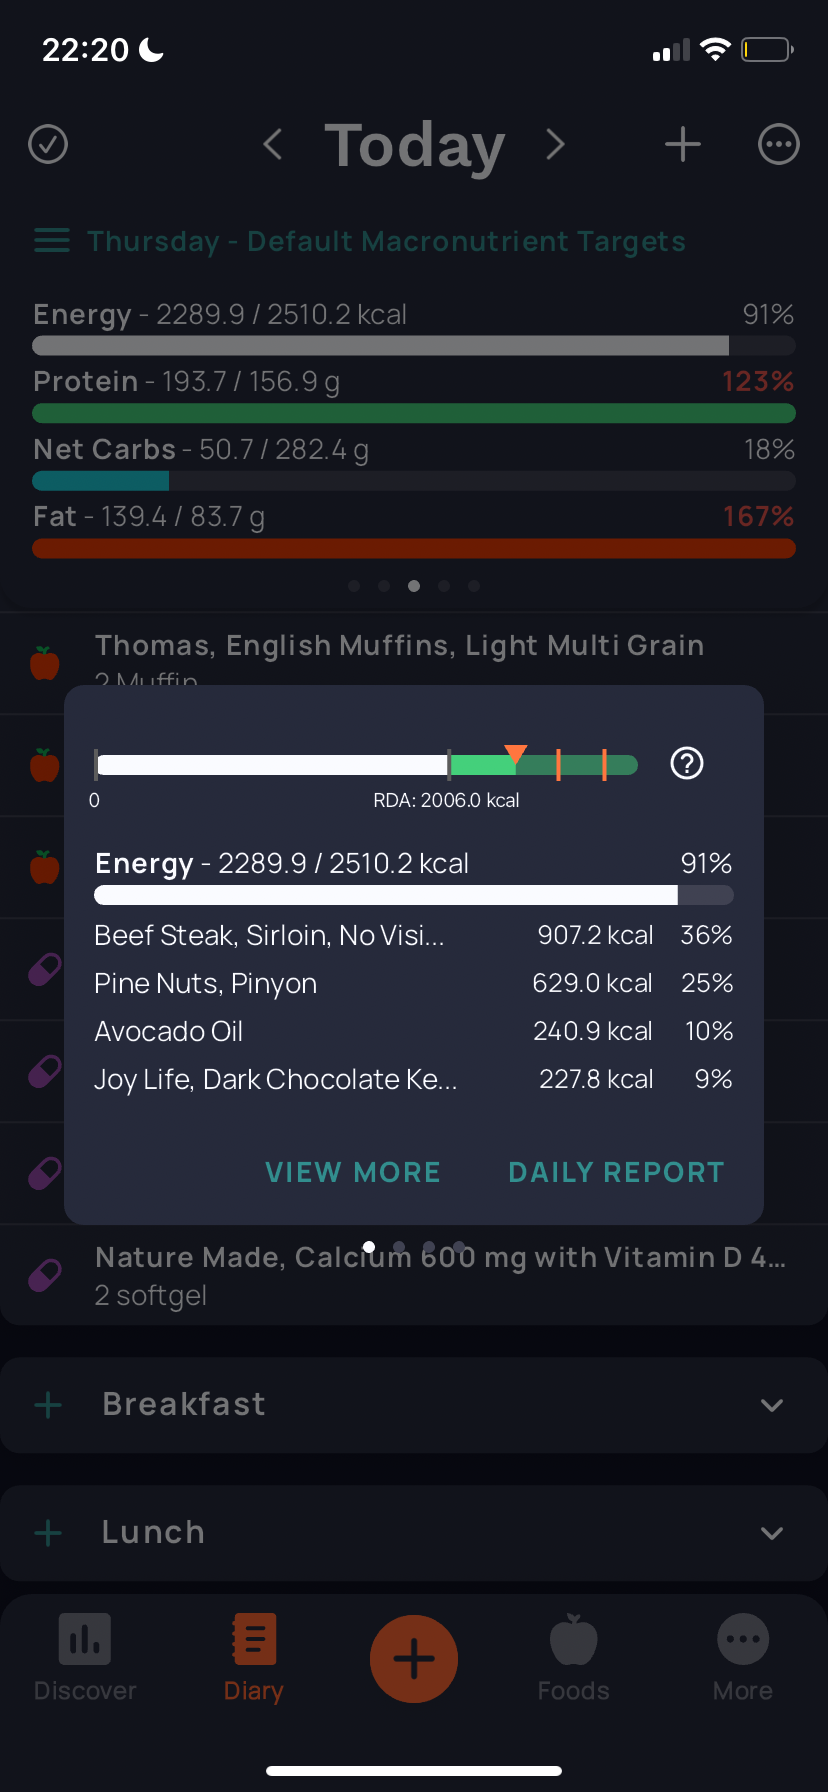Image resolution: width=828 pixels, height=1792 pixels.
Task: Switch to the Discover tab
Action: [x=85, y=1658]
